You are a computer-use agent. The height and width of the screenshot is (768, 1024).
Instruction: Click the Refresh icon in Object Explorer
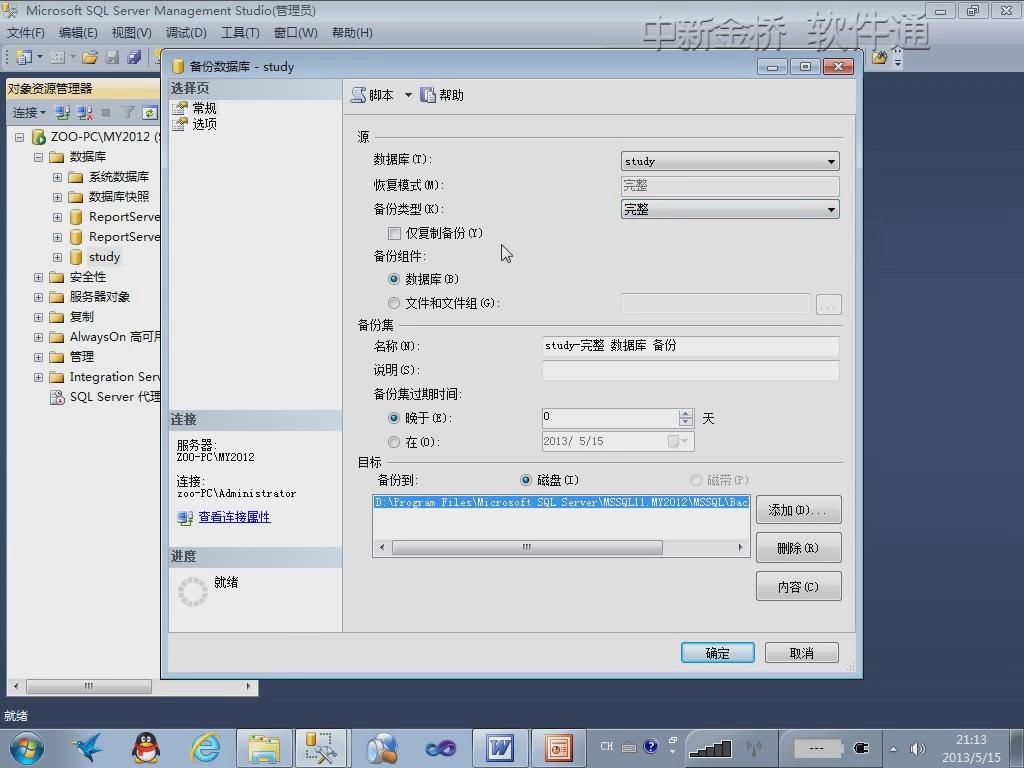(x=150, y=112)
